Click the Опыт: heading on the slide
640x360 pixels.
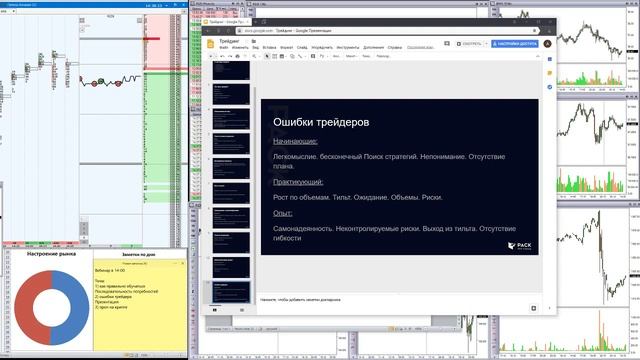tap(282, 213)
